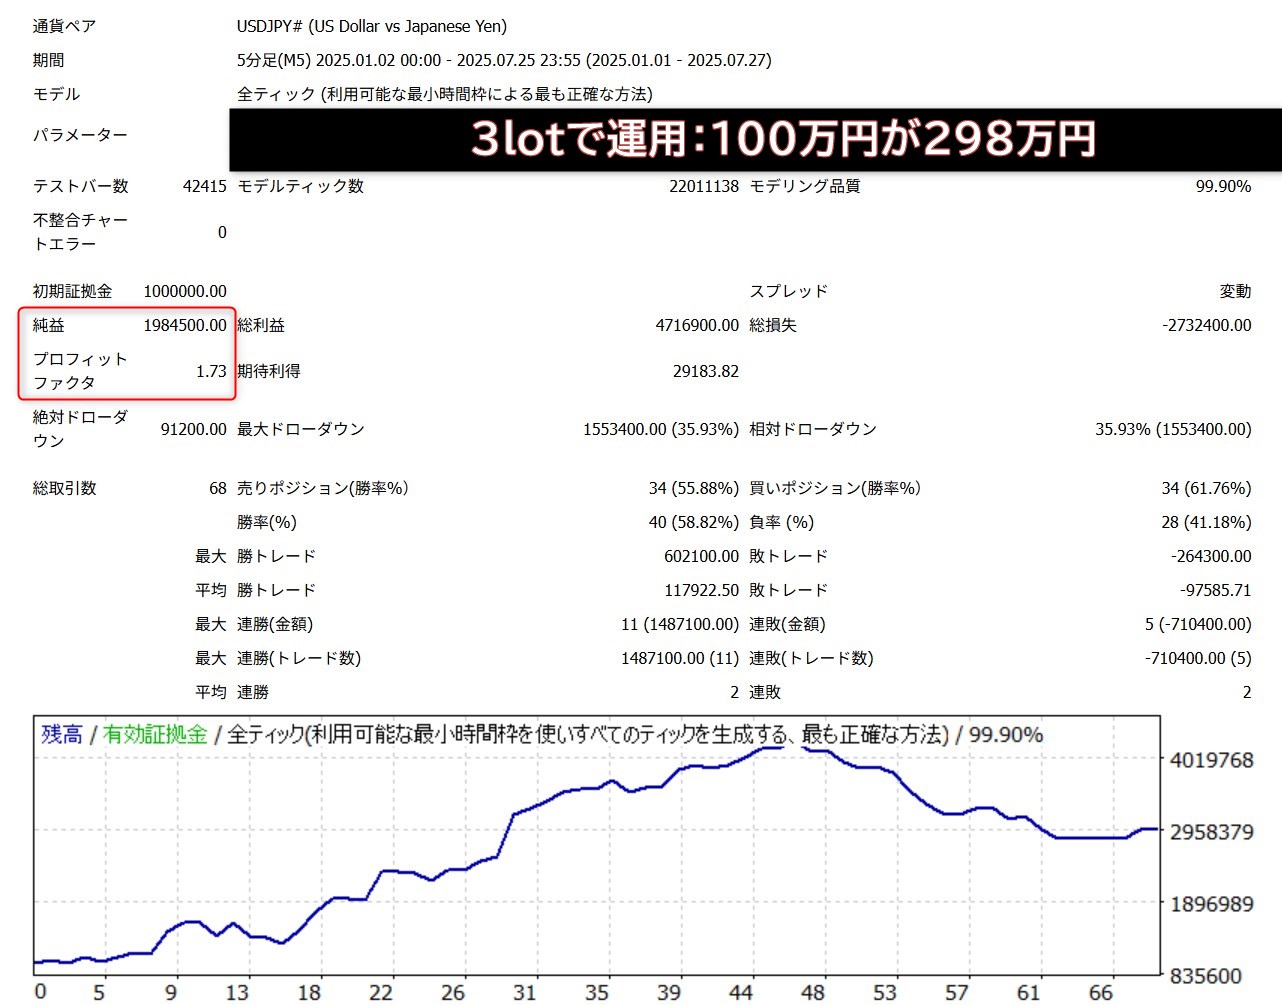Click the モデル label

56,94
